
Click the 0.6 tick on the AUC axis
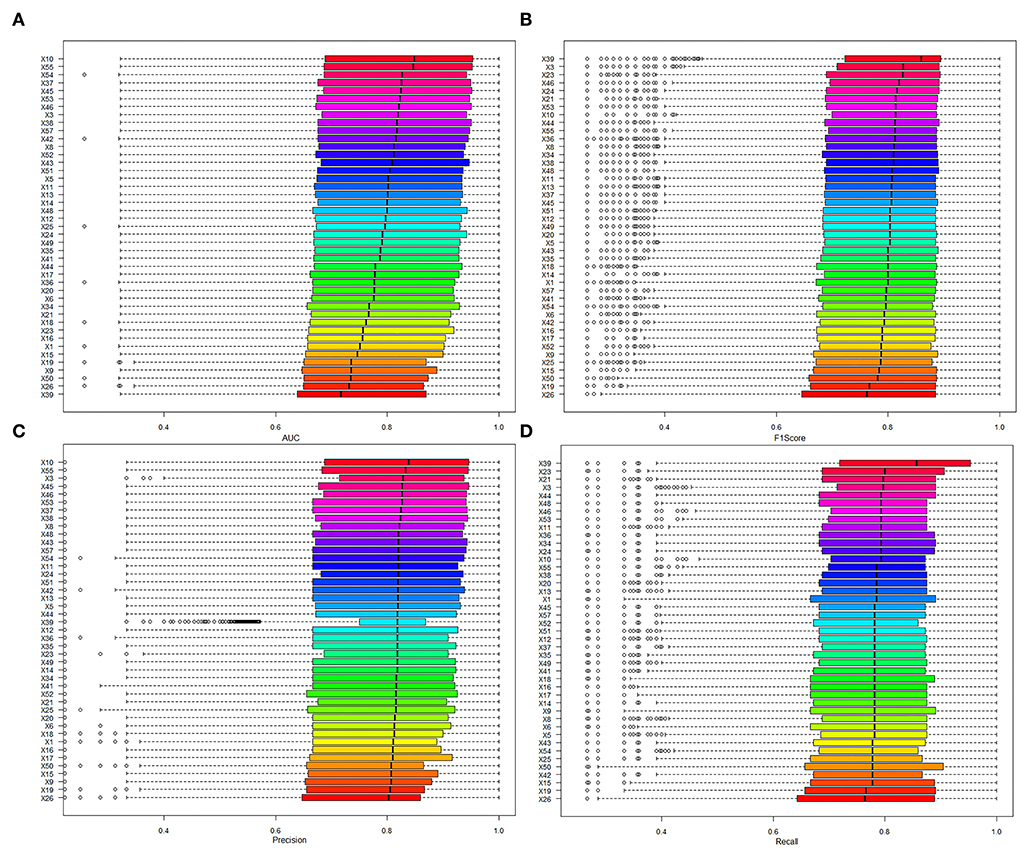tap(275, 427)
